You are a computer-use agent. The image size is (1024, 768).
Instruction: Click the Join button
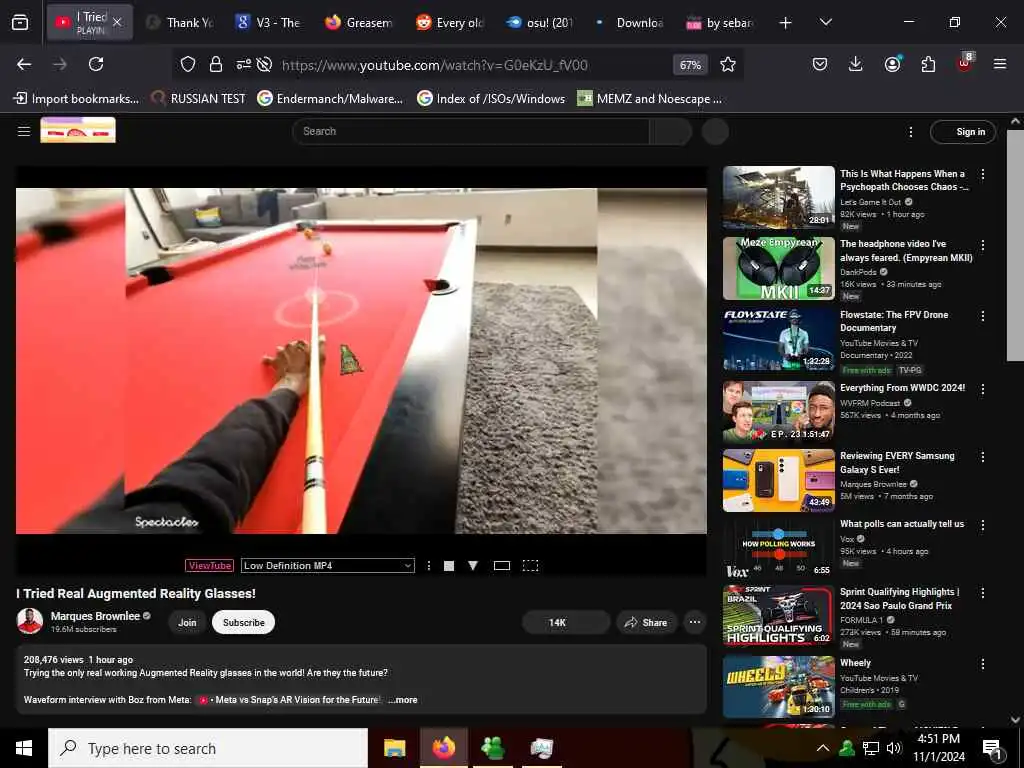(x=187, y=622)
